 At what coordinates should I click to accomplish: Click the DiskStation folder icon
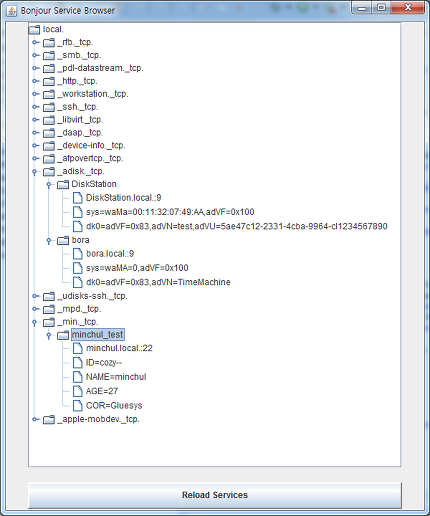pos(63,184)
